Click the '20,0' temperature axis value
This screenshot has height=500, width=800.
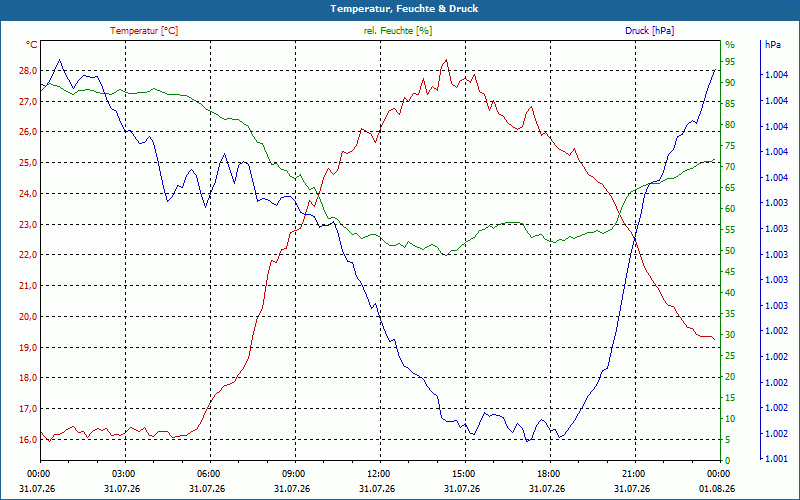tap(28, 316)
